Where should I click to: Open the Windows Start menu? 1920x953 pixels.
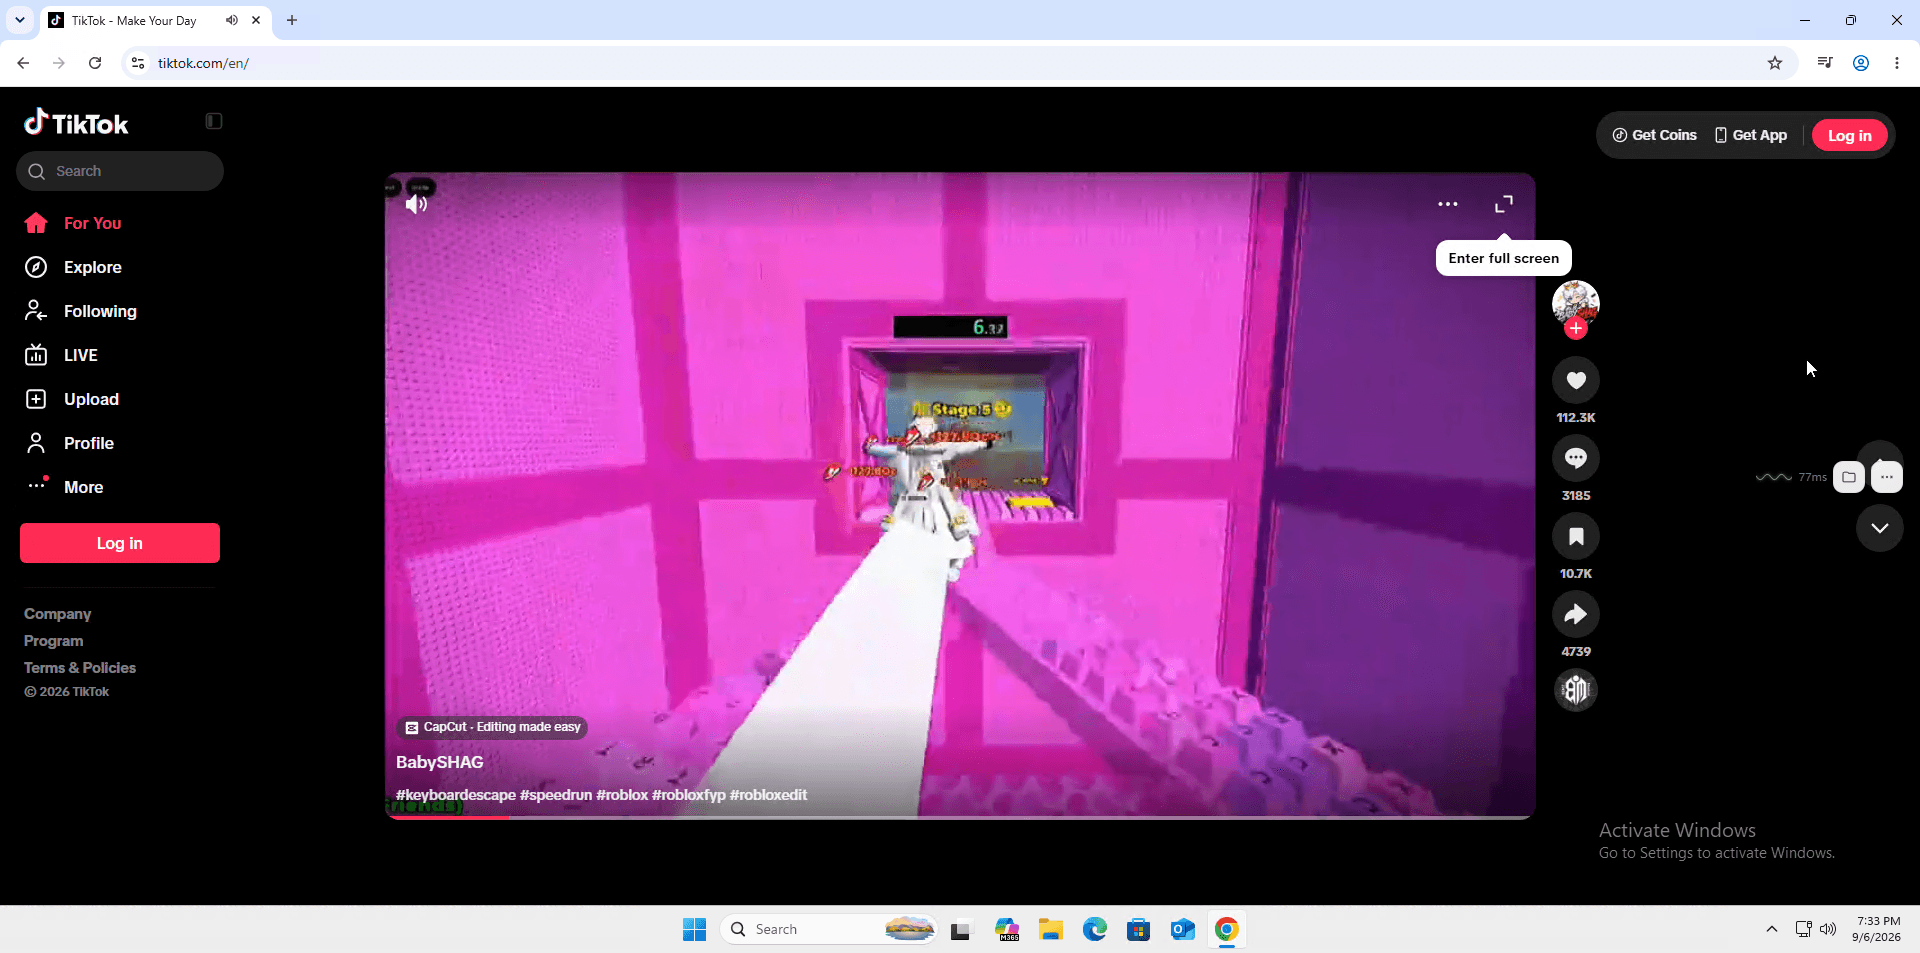point(694,930)
